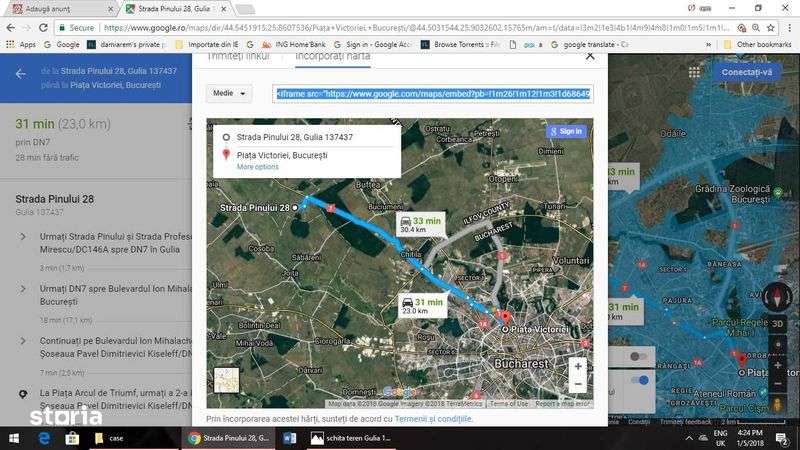Screen dimensions: 800x450
Task: Click the browser forward arrow
Action: click(27, 28)
